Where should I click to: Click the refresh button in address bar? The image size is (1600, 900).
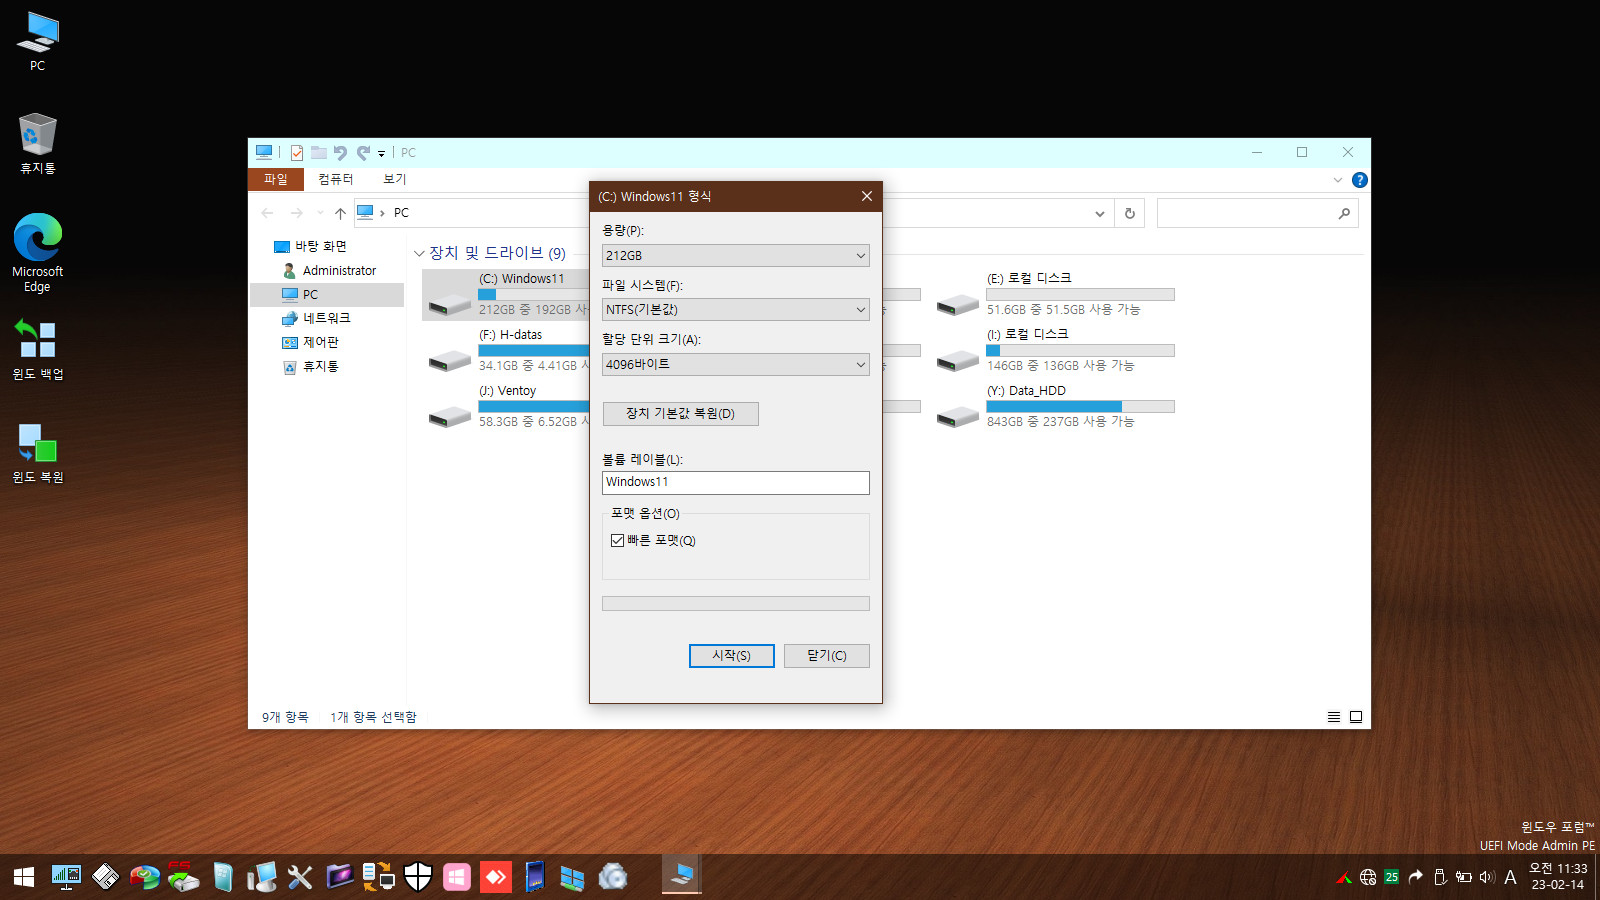point(1130,213)
